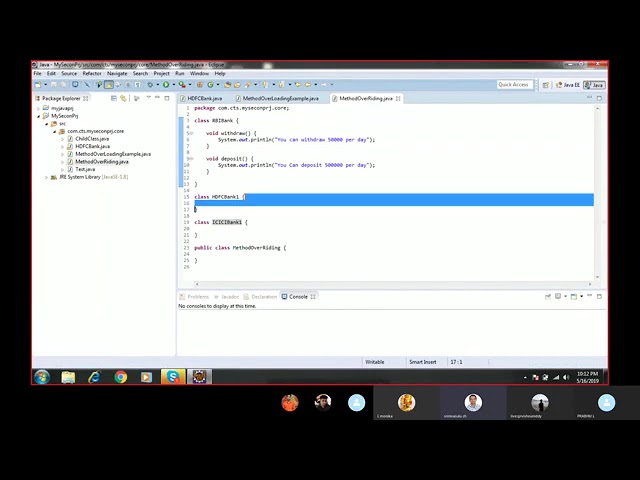
Task: Open the File menu
Action: pyautogui.click(x=38, y=73)
